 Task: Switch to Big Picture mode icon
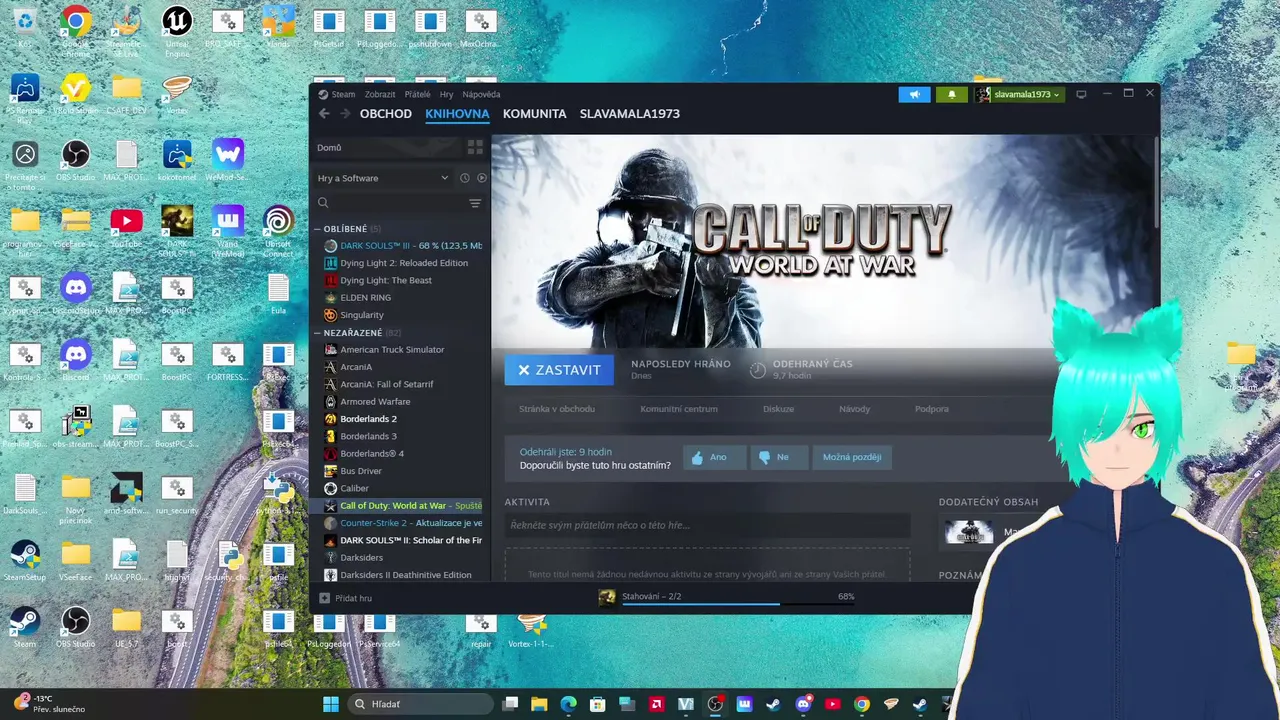(1081, 94)
